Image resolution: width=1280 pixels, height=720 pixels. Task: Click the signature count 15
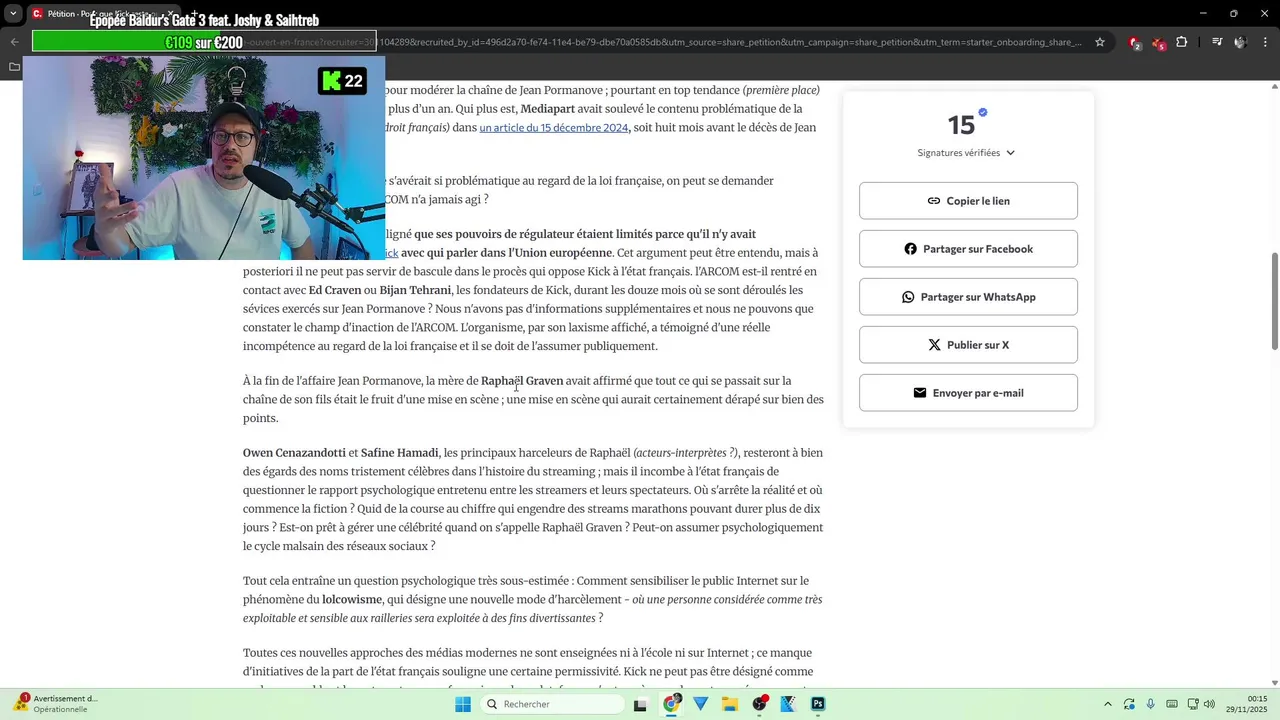961,125
